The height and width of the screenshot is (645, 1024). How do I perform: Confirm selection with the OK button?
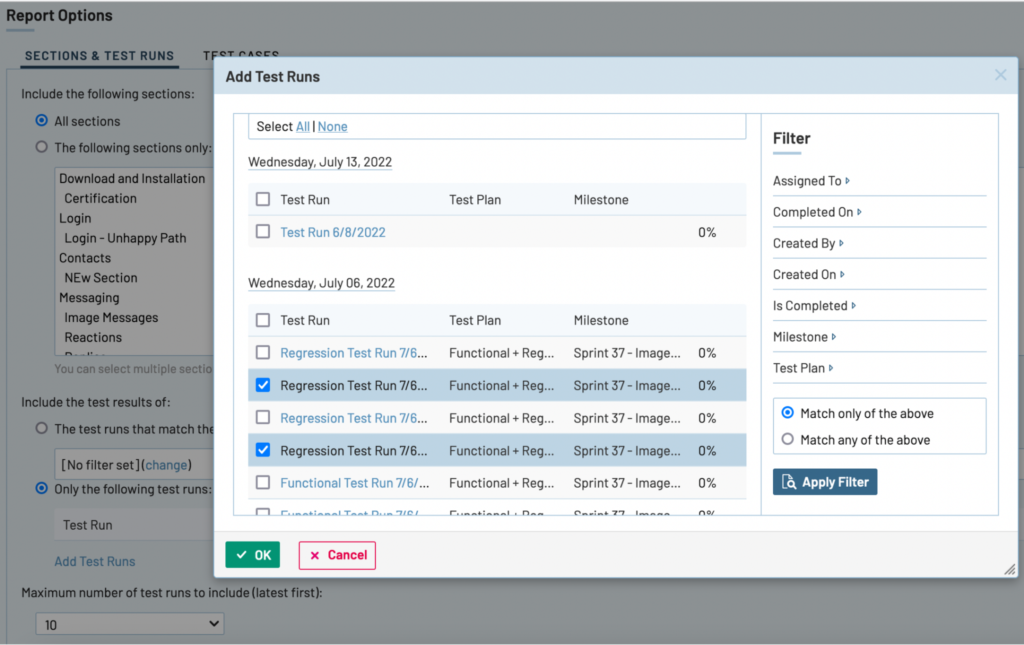[252, 555]
